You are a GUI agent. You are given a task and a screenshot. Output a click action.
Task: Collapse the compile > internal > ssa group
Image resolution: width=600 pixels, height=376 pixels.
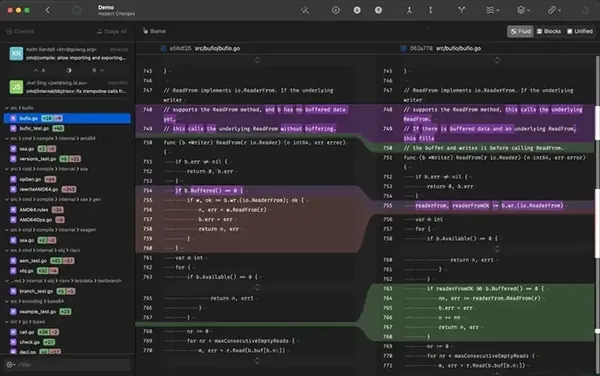tap(7, 169)
